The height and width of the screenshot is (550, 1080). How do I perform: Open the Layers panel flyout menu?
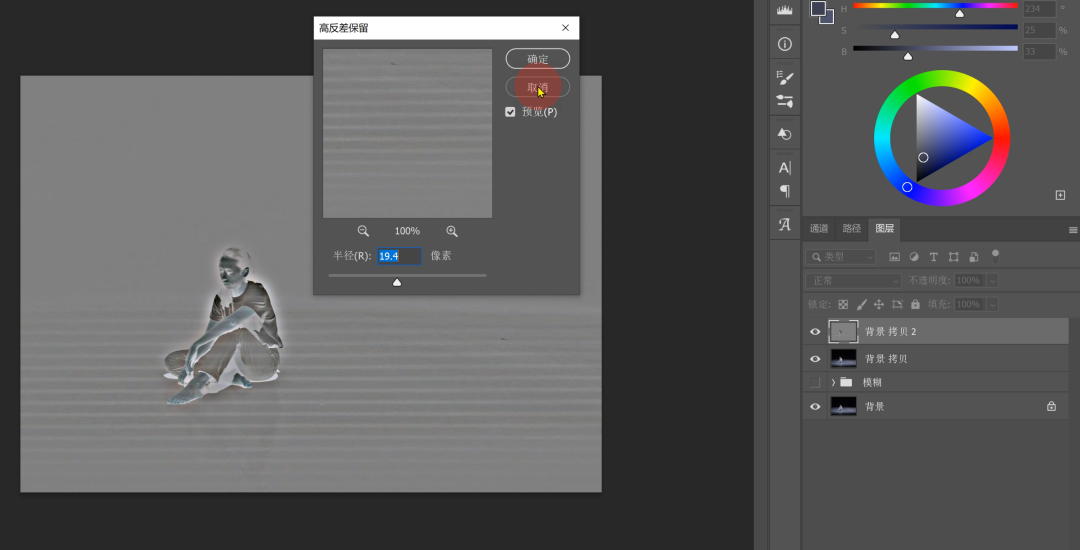point(1072,230)
